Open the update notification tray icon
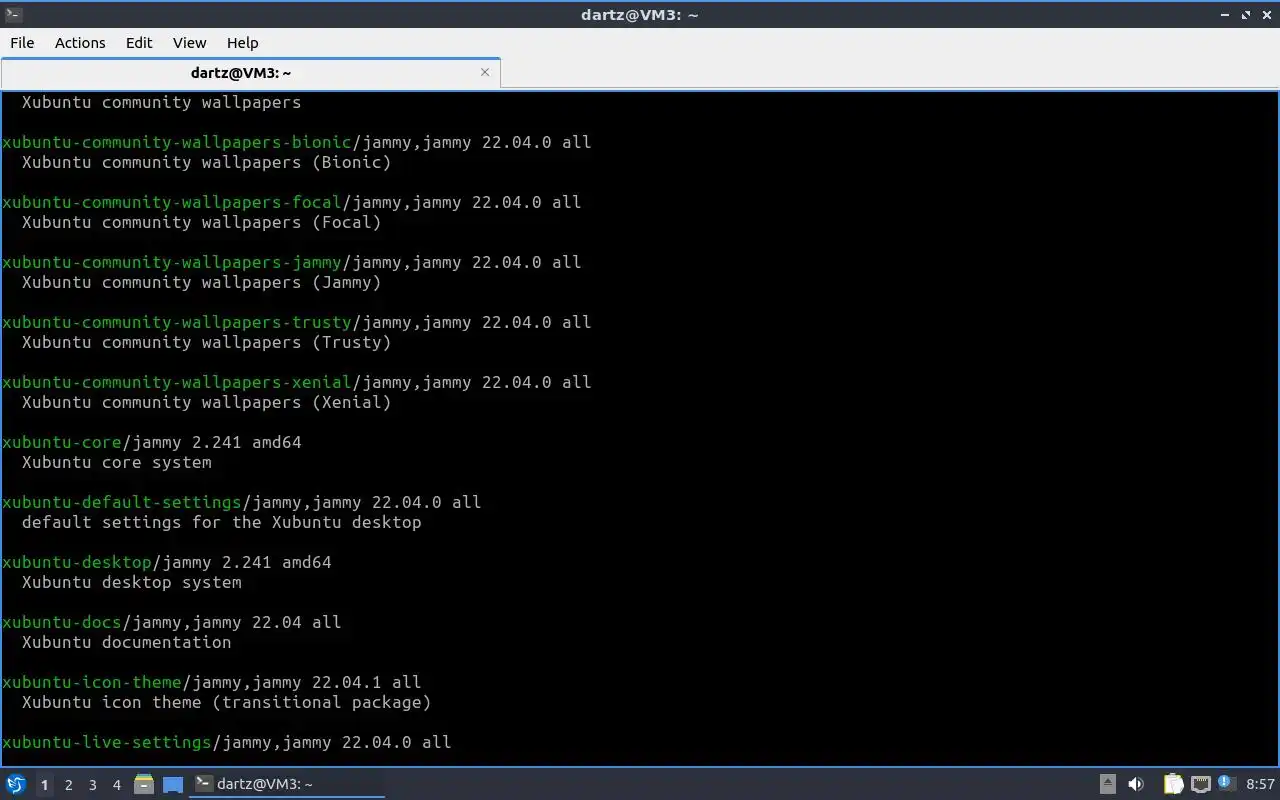The height and width of the screenshot is (800, 1280). tap(1226, 784)
